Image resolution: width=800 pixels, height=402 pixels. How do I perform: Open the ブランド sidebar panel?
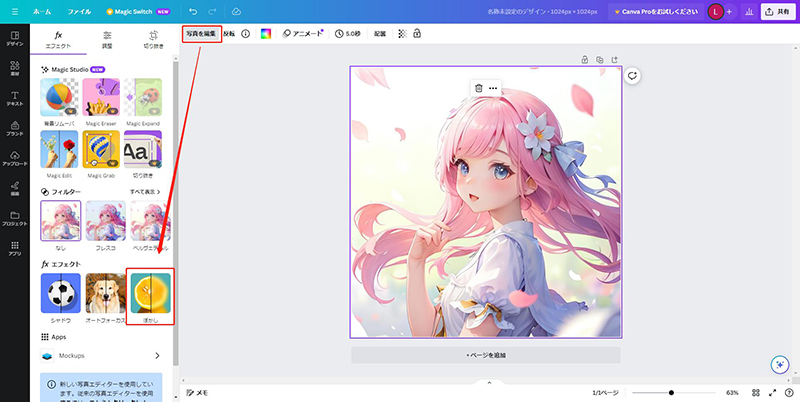pos(15,129)
